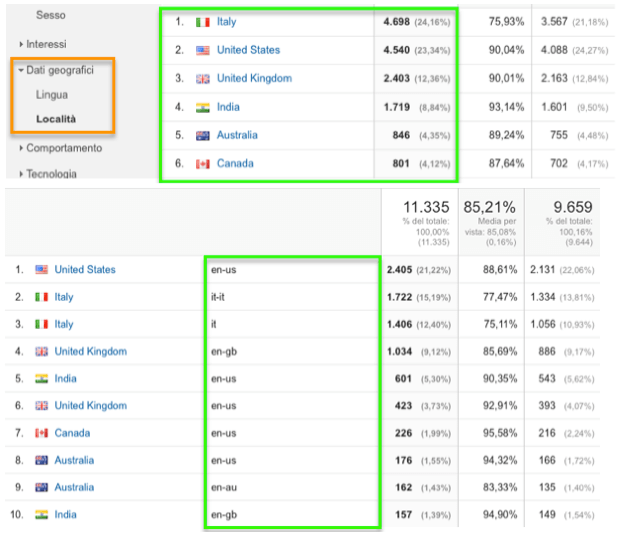618x534 pixels.
Task: Click the 'it' language cell in row 3
Action: 213,324
